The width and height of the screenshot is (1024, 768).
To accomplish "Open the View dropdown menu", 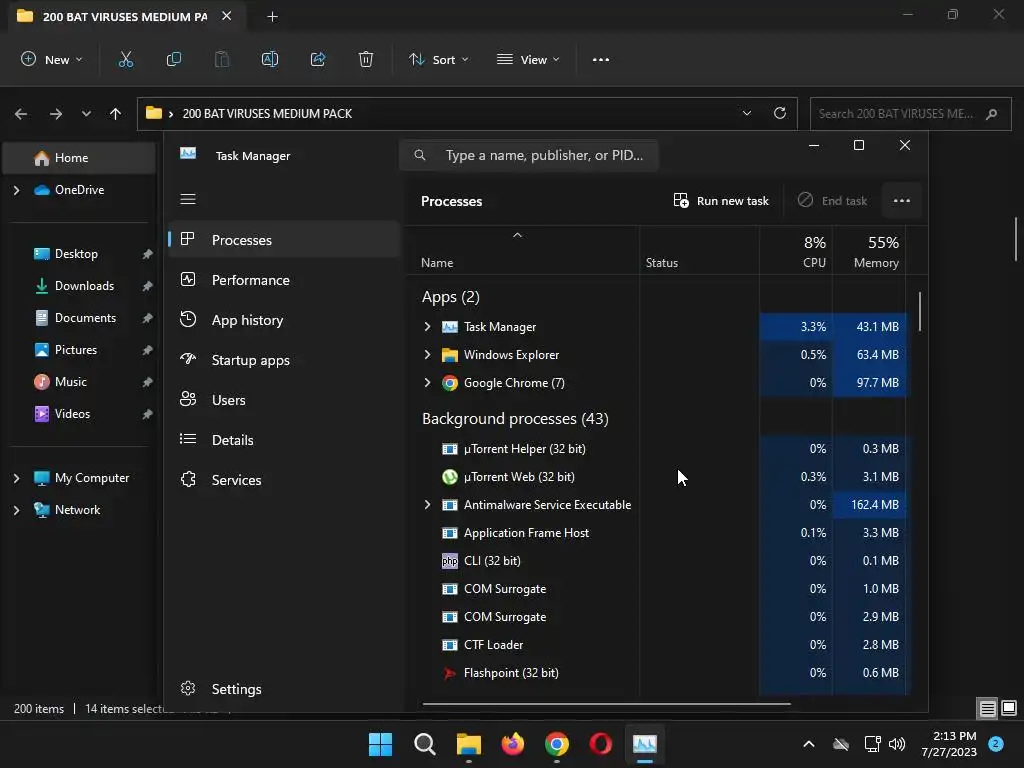I will tap(528, 59).
